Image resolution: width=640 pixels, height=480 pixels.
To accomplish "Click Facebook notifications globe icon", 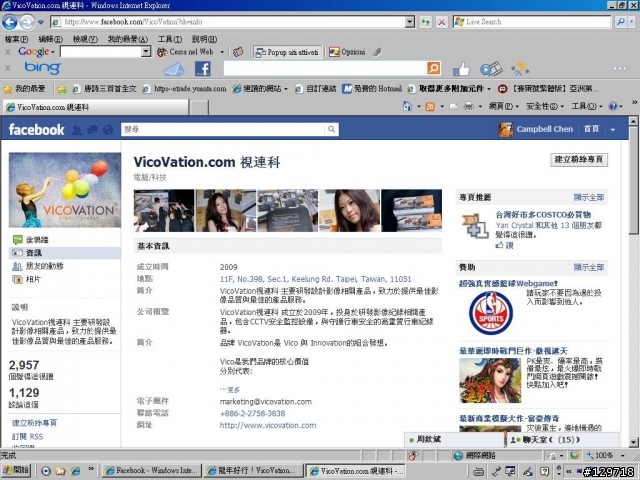I will [108, 130].
